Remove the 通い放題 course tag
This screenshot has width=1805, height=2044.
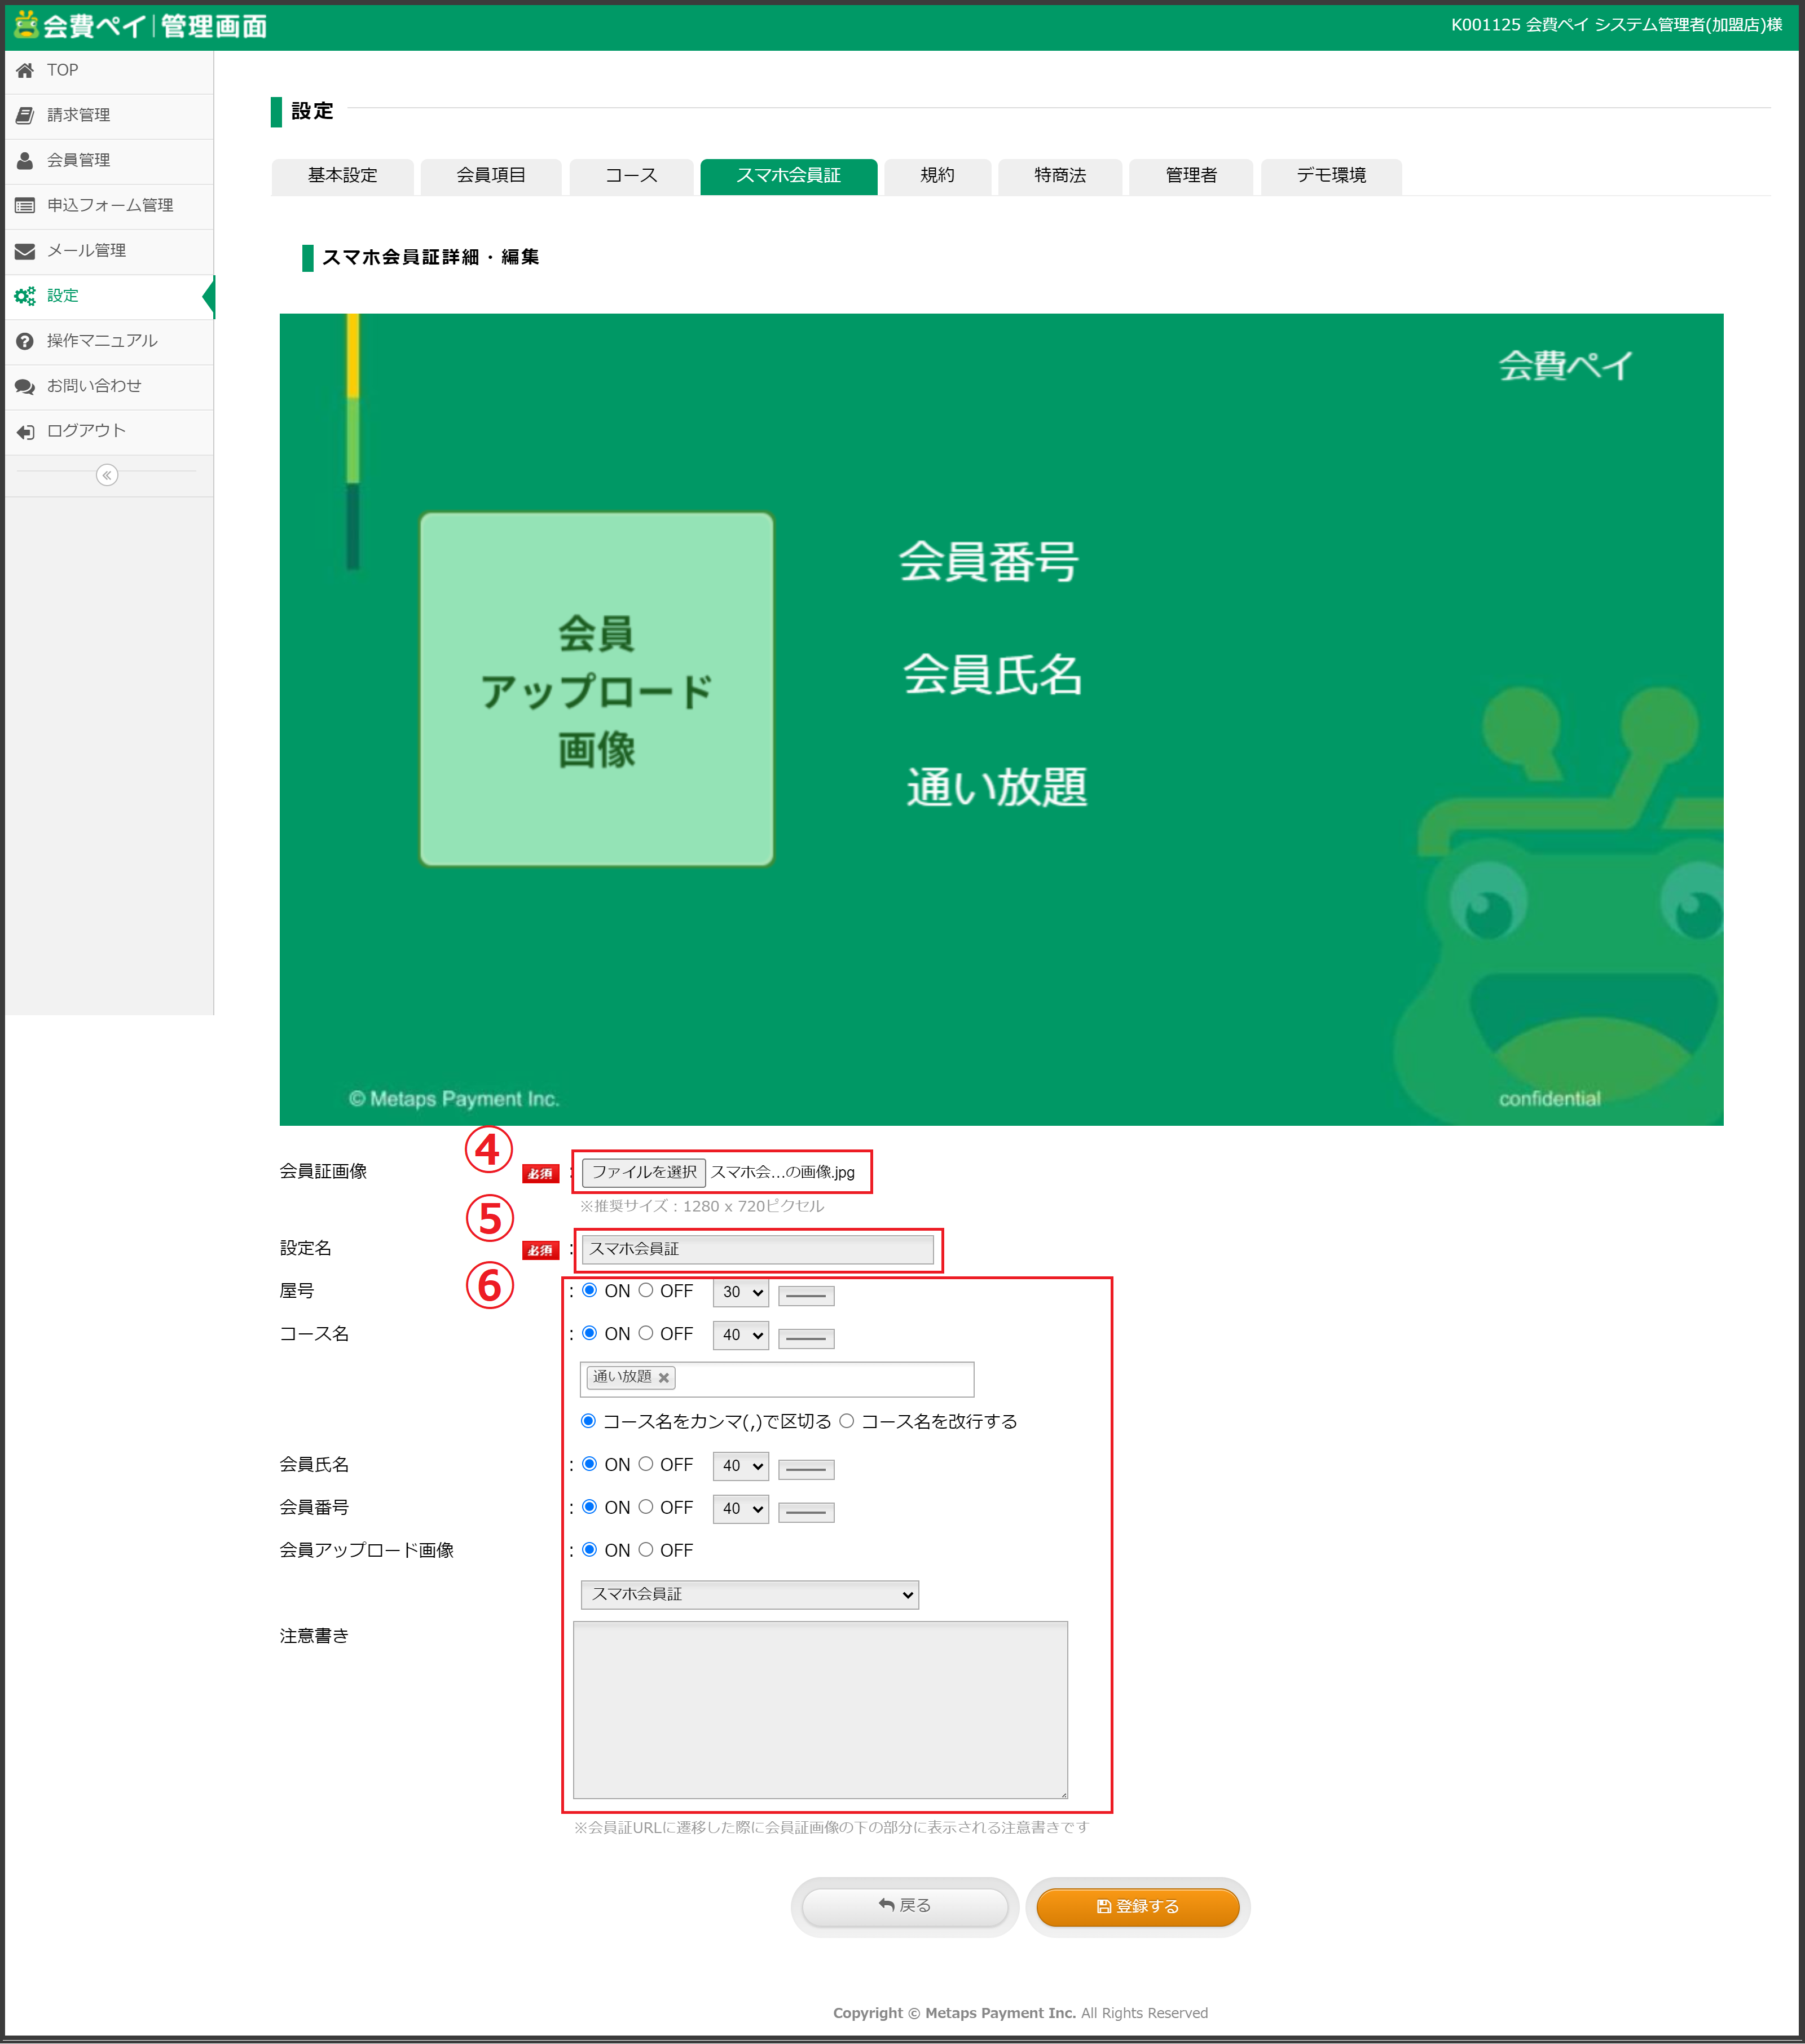tap(664, 1378)
